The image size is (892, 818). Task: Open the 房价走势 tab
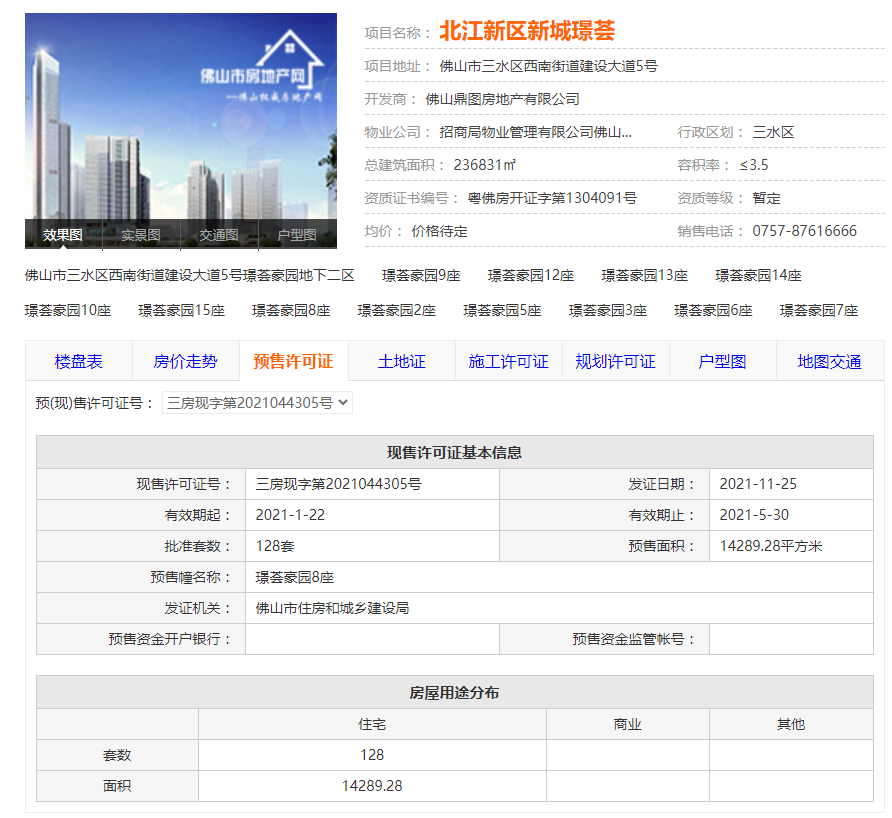tap(185, 361)
